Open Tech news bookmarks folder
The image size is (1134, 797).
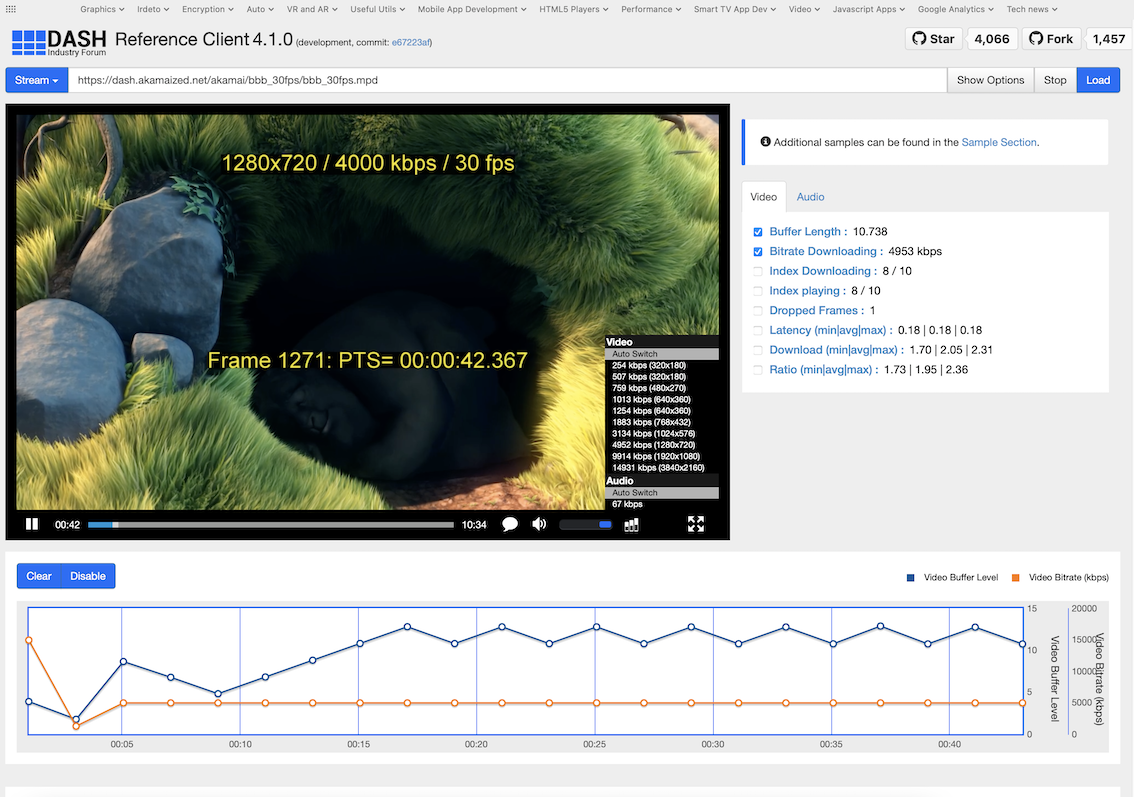click(1032, 9)
